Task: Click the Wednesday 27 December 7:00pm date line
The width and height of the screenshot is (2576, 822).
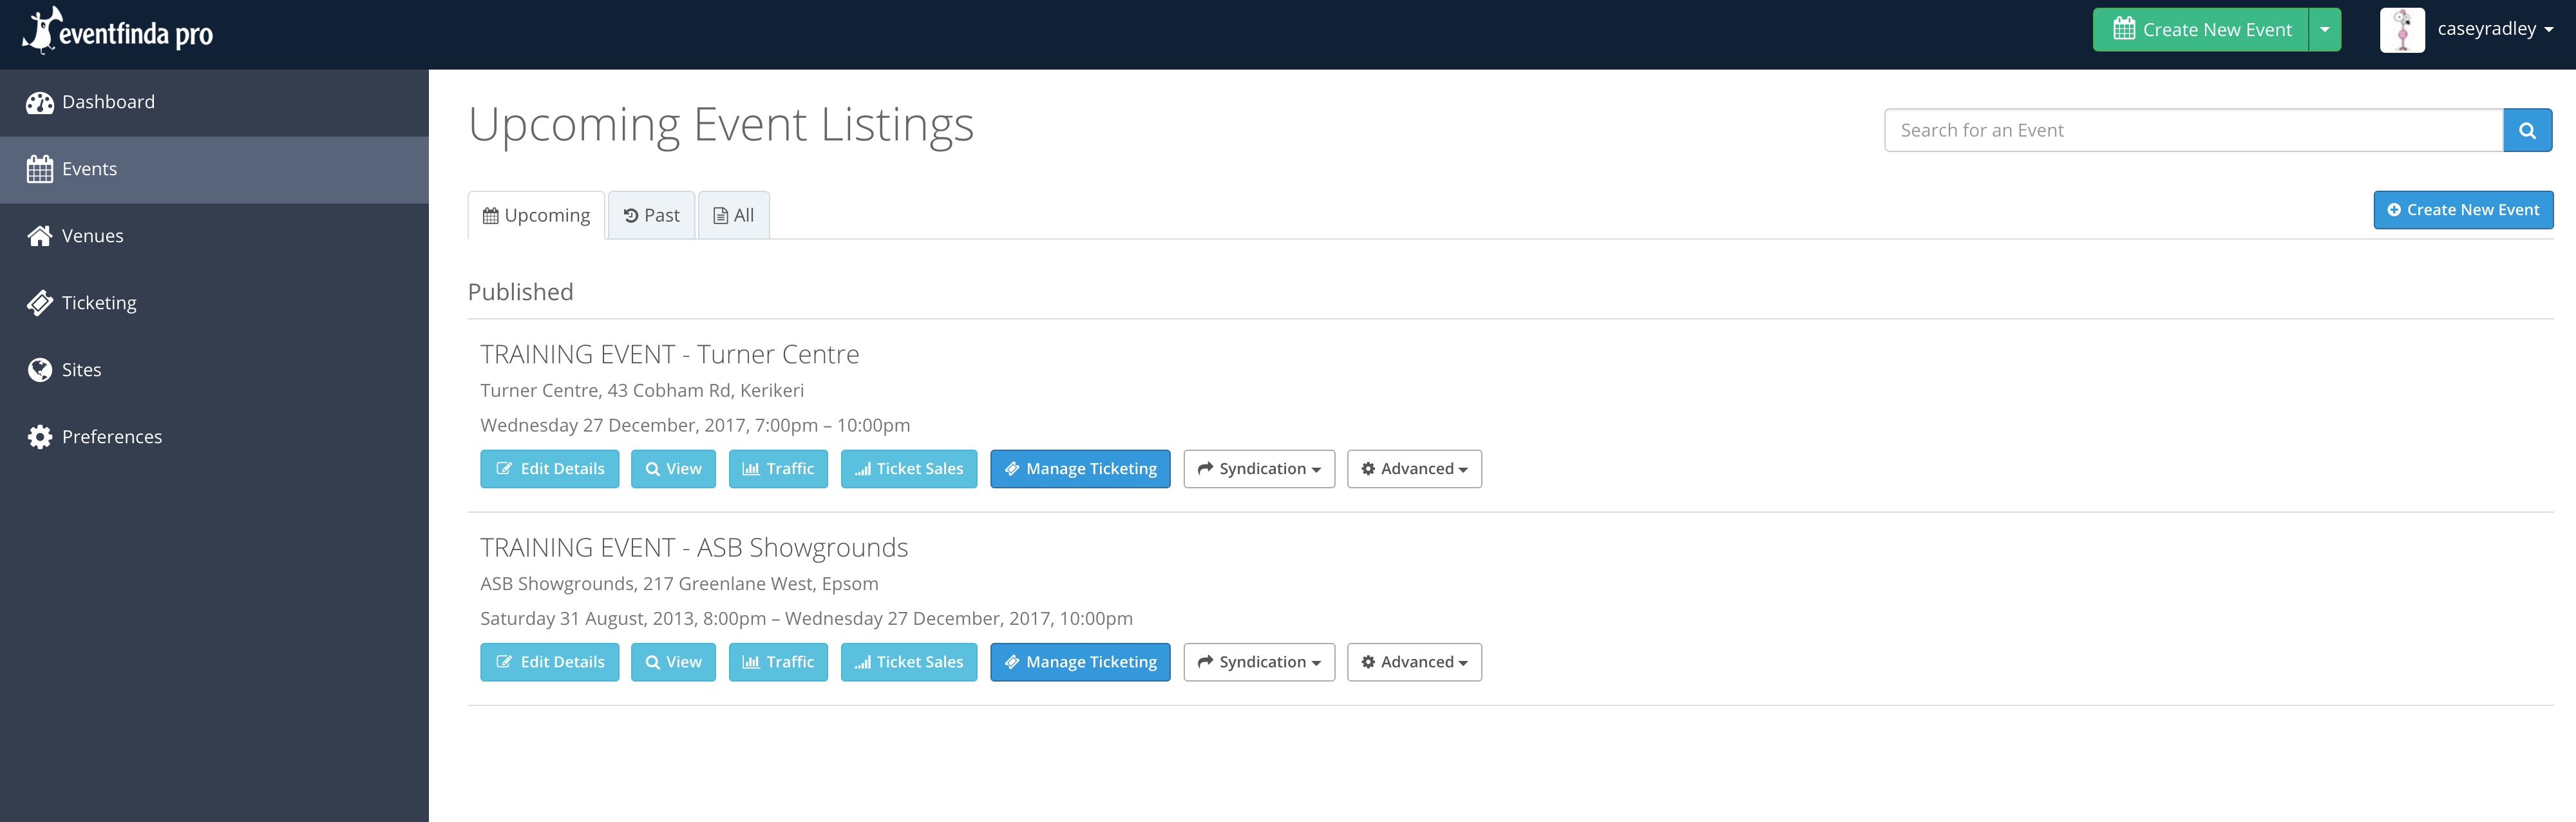Action: click(x=695, y=425)
